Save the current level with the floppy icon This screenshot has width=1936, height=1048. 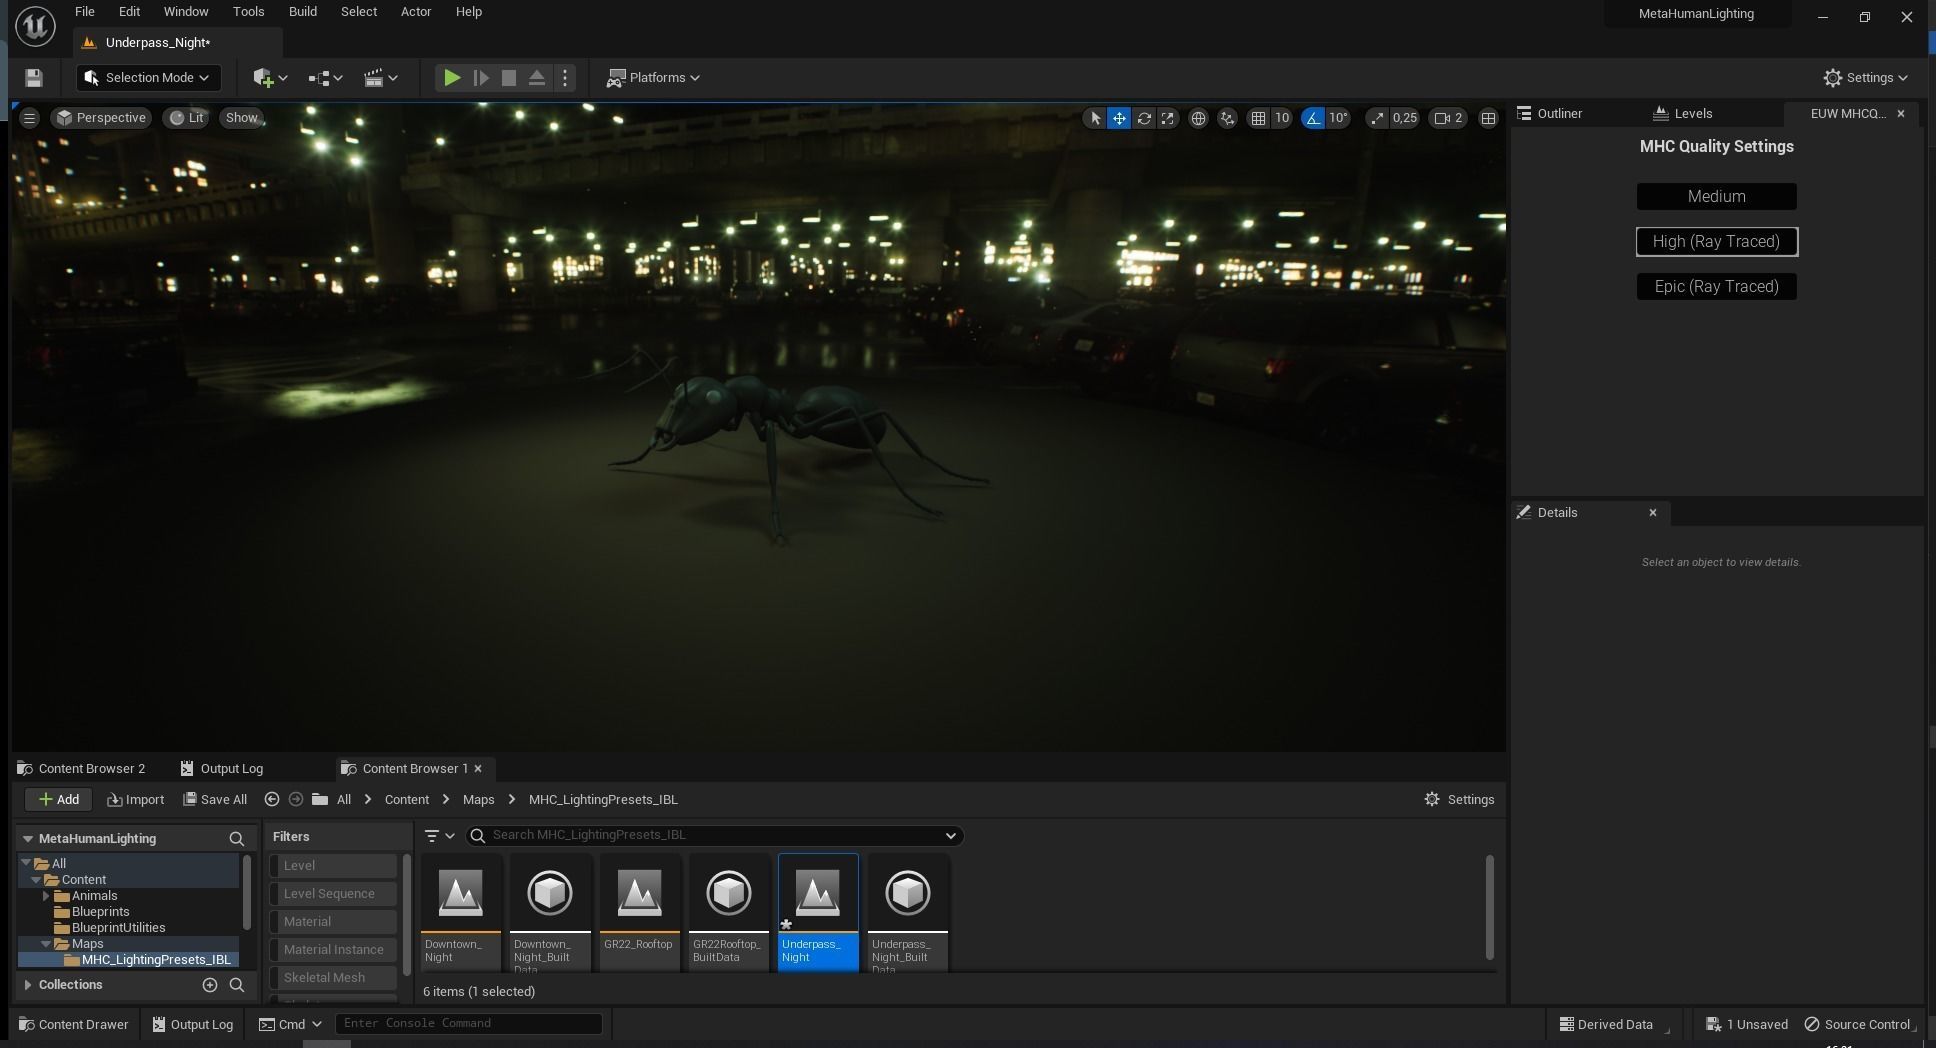click(33, 78)
